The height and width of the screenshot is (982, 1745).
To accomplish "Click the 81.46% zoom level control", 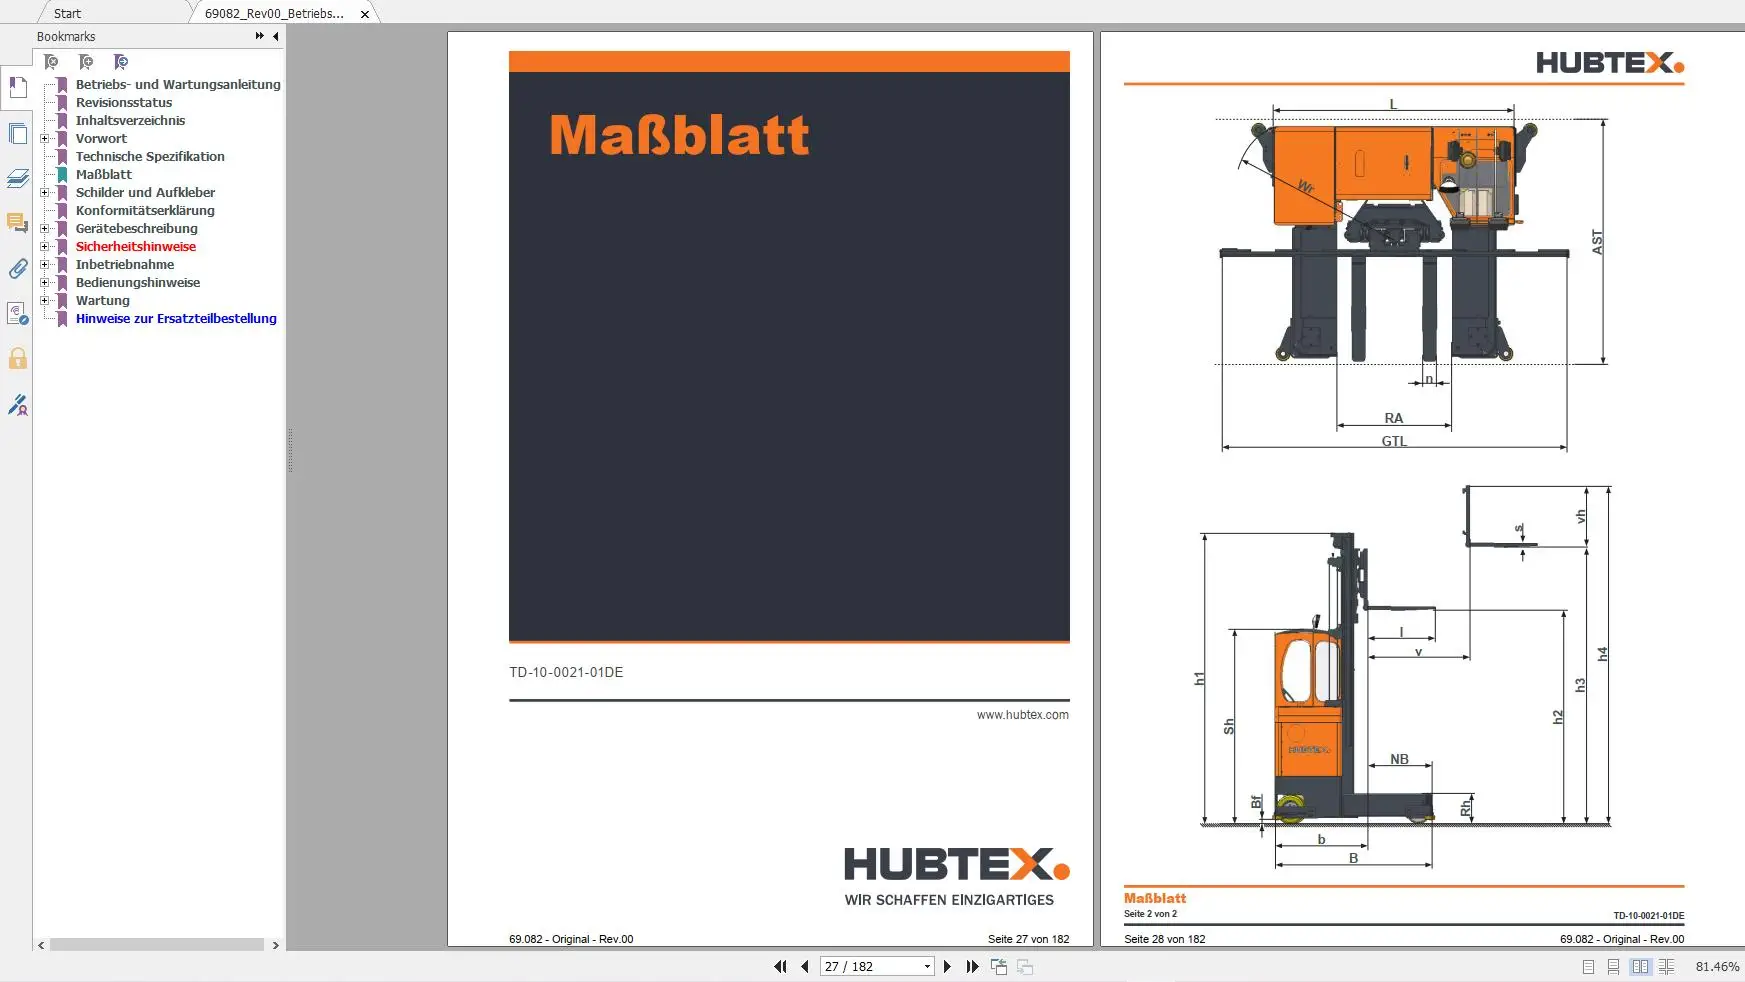I will click(x=1716, y=966).
